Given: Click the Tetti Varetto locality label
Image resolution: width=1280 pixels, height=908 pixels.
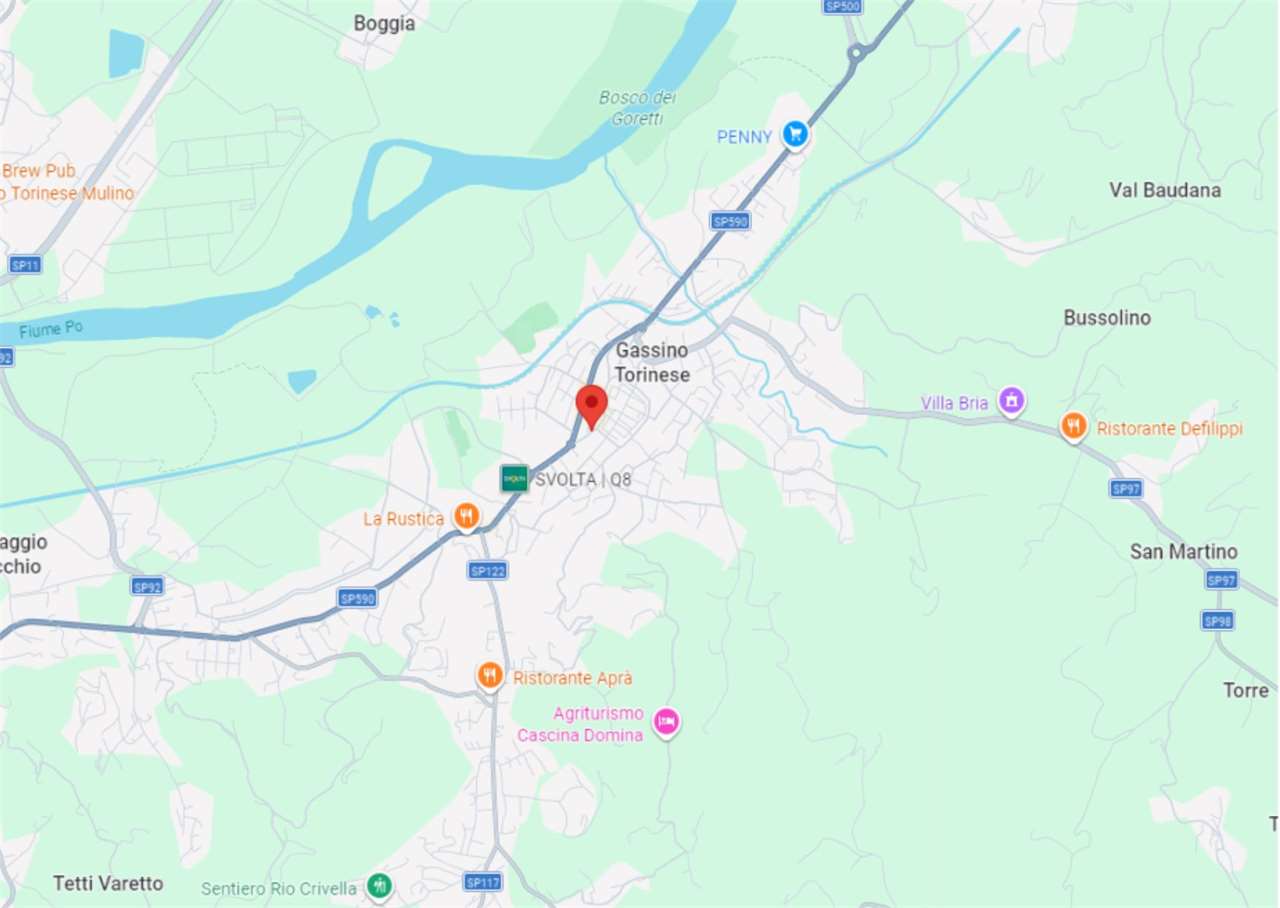Looking at the screenshot, I should (108, 884).
